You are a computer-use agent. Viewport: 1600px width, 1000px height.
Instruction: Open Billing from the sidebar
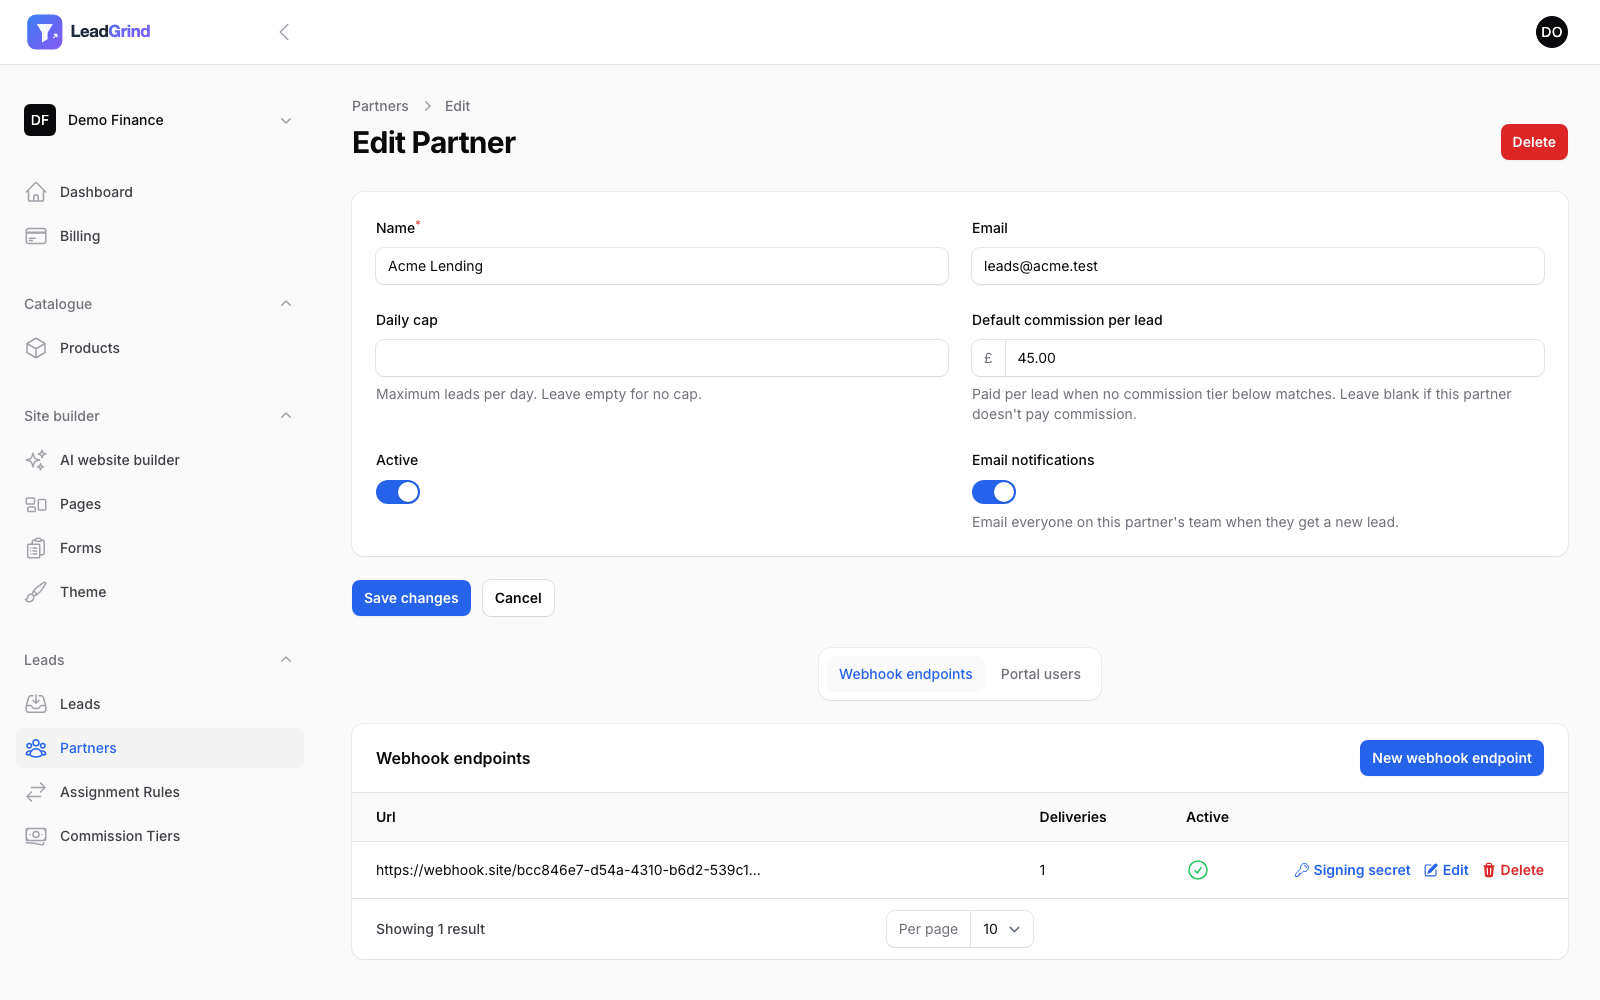tap(160, 236)
